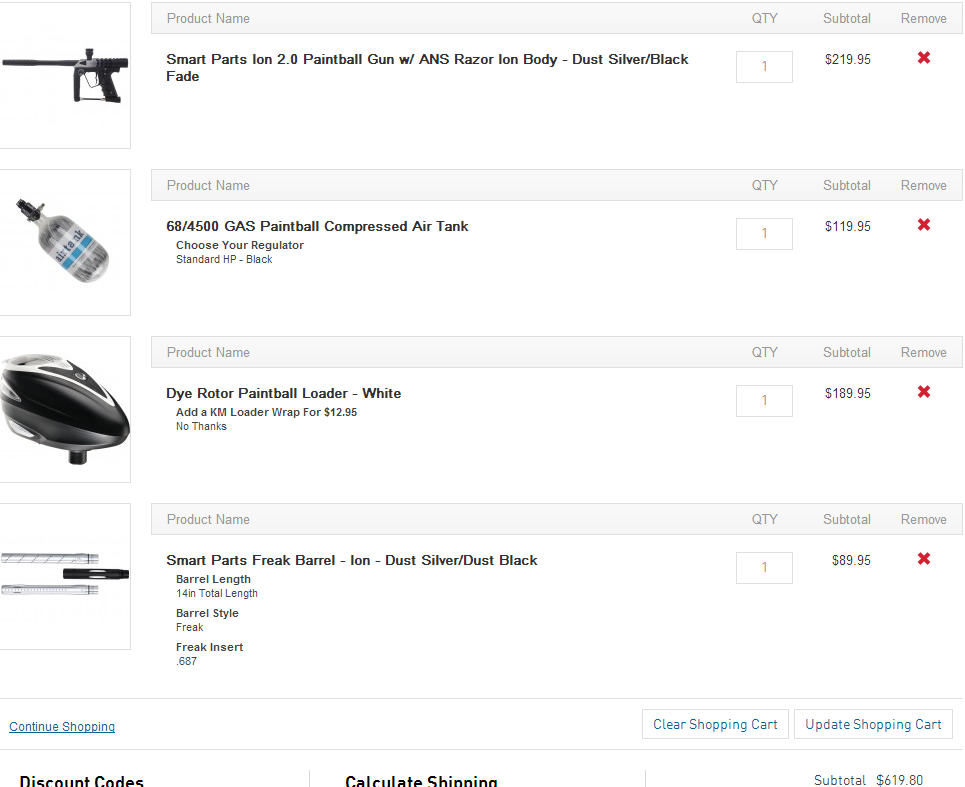The image size is (965, 787).
Task: Click the Dye Rotor loader image
Action: point(64,409)
